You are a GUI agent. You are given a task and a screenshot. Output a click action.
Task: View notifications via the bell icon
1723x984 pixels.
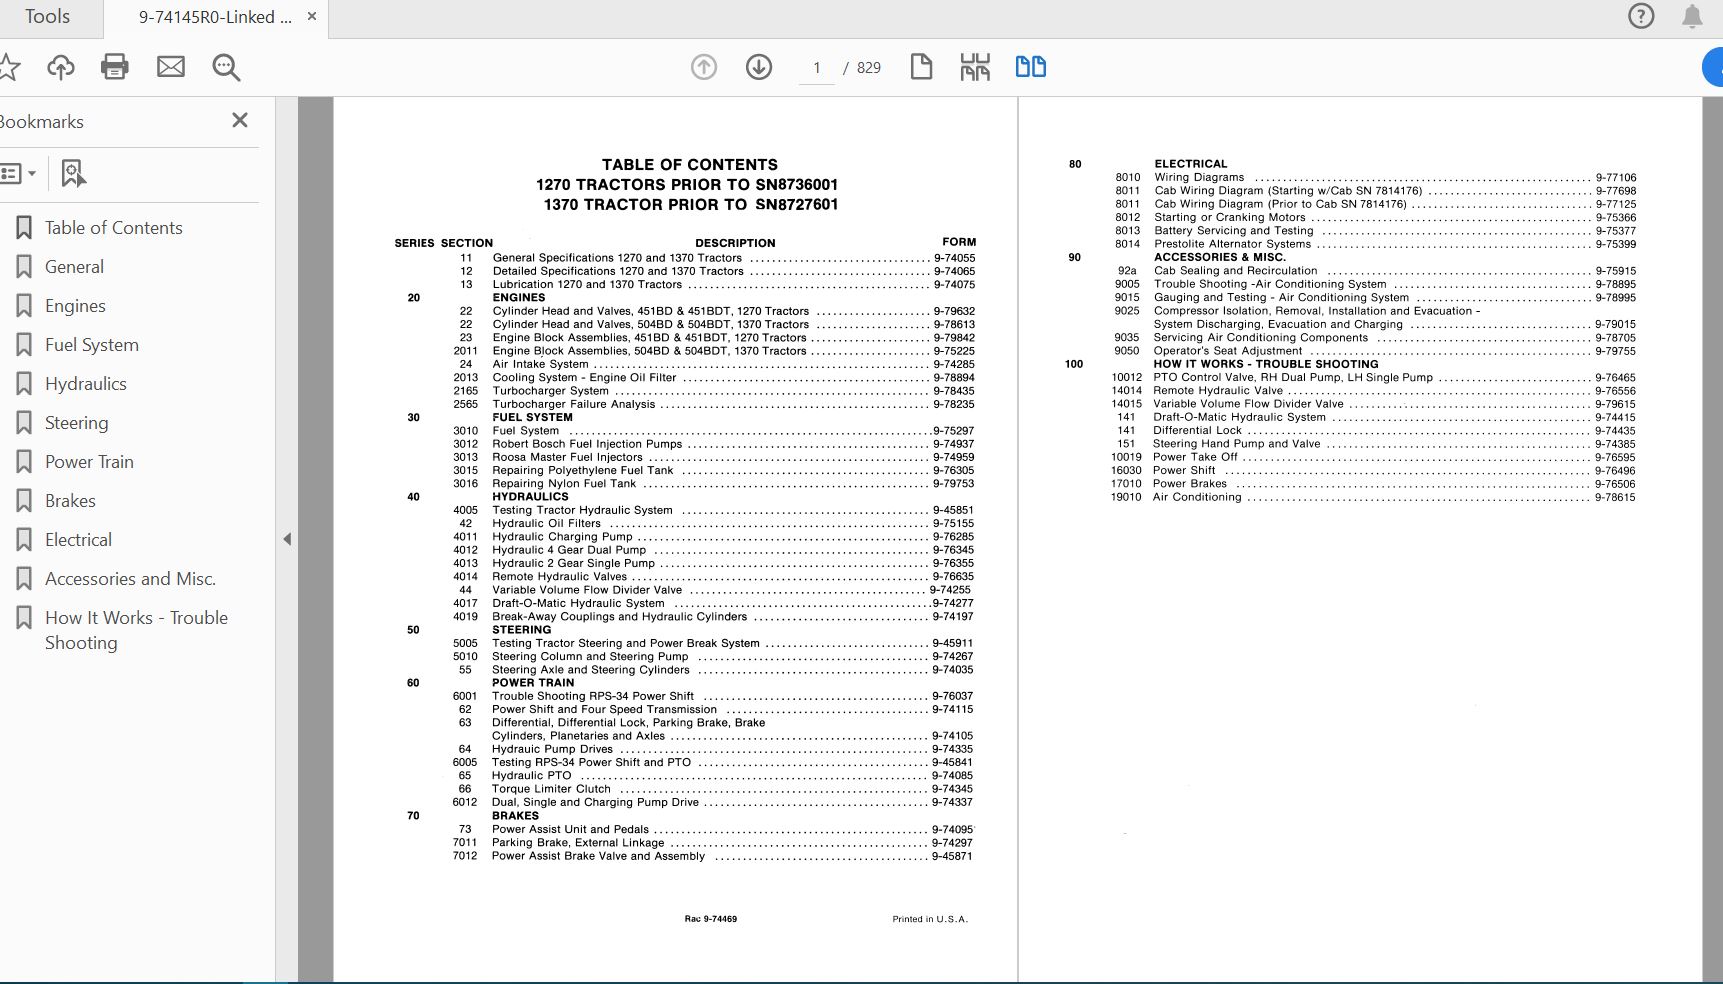[x=1692, y=16]
